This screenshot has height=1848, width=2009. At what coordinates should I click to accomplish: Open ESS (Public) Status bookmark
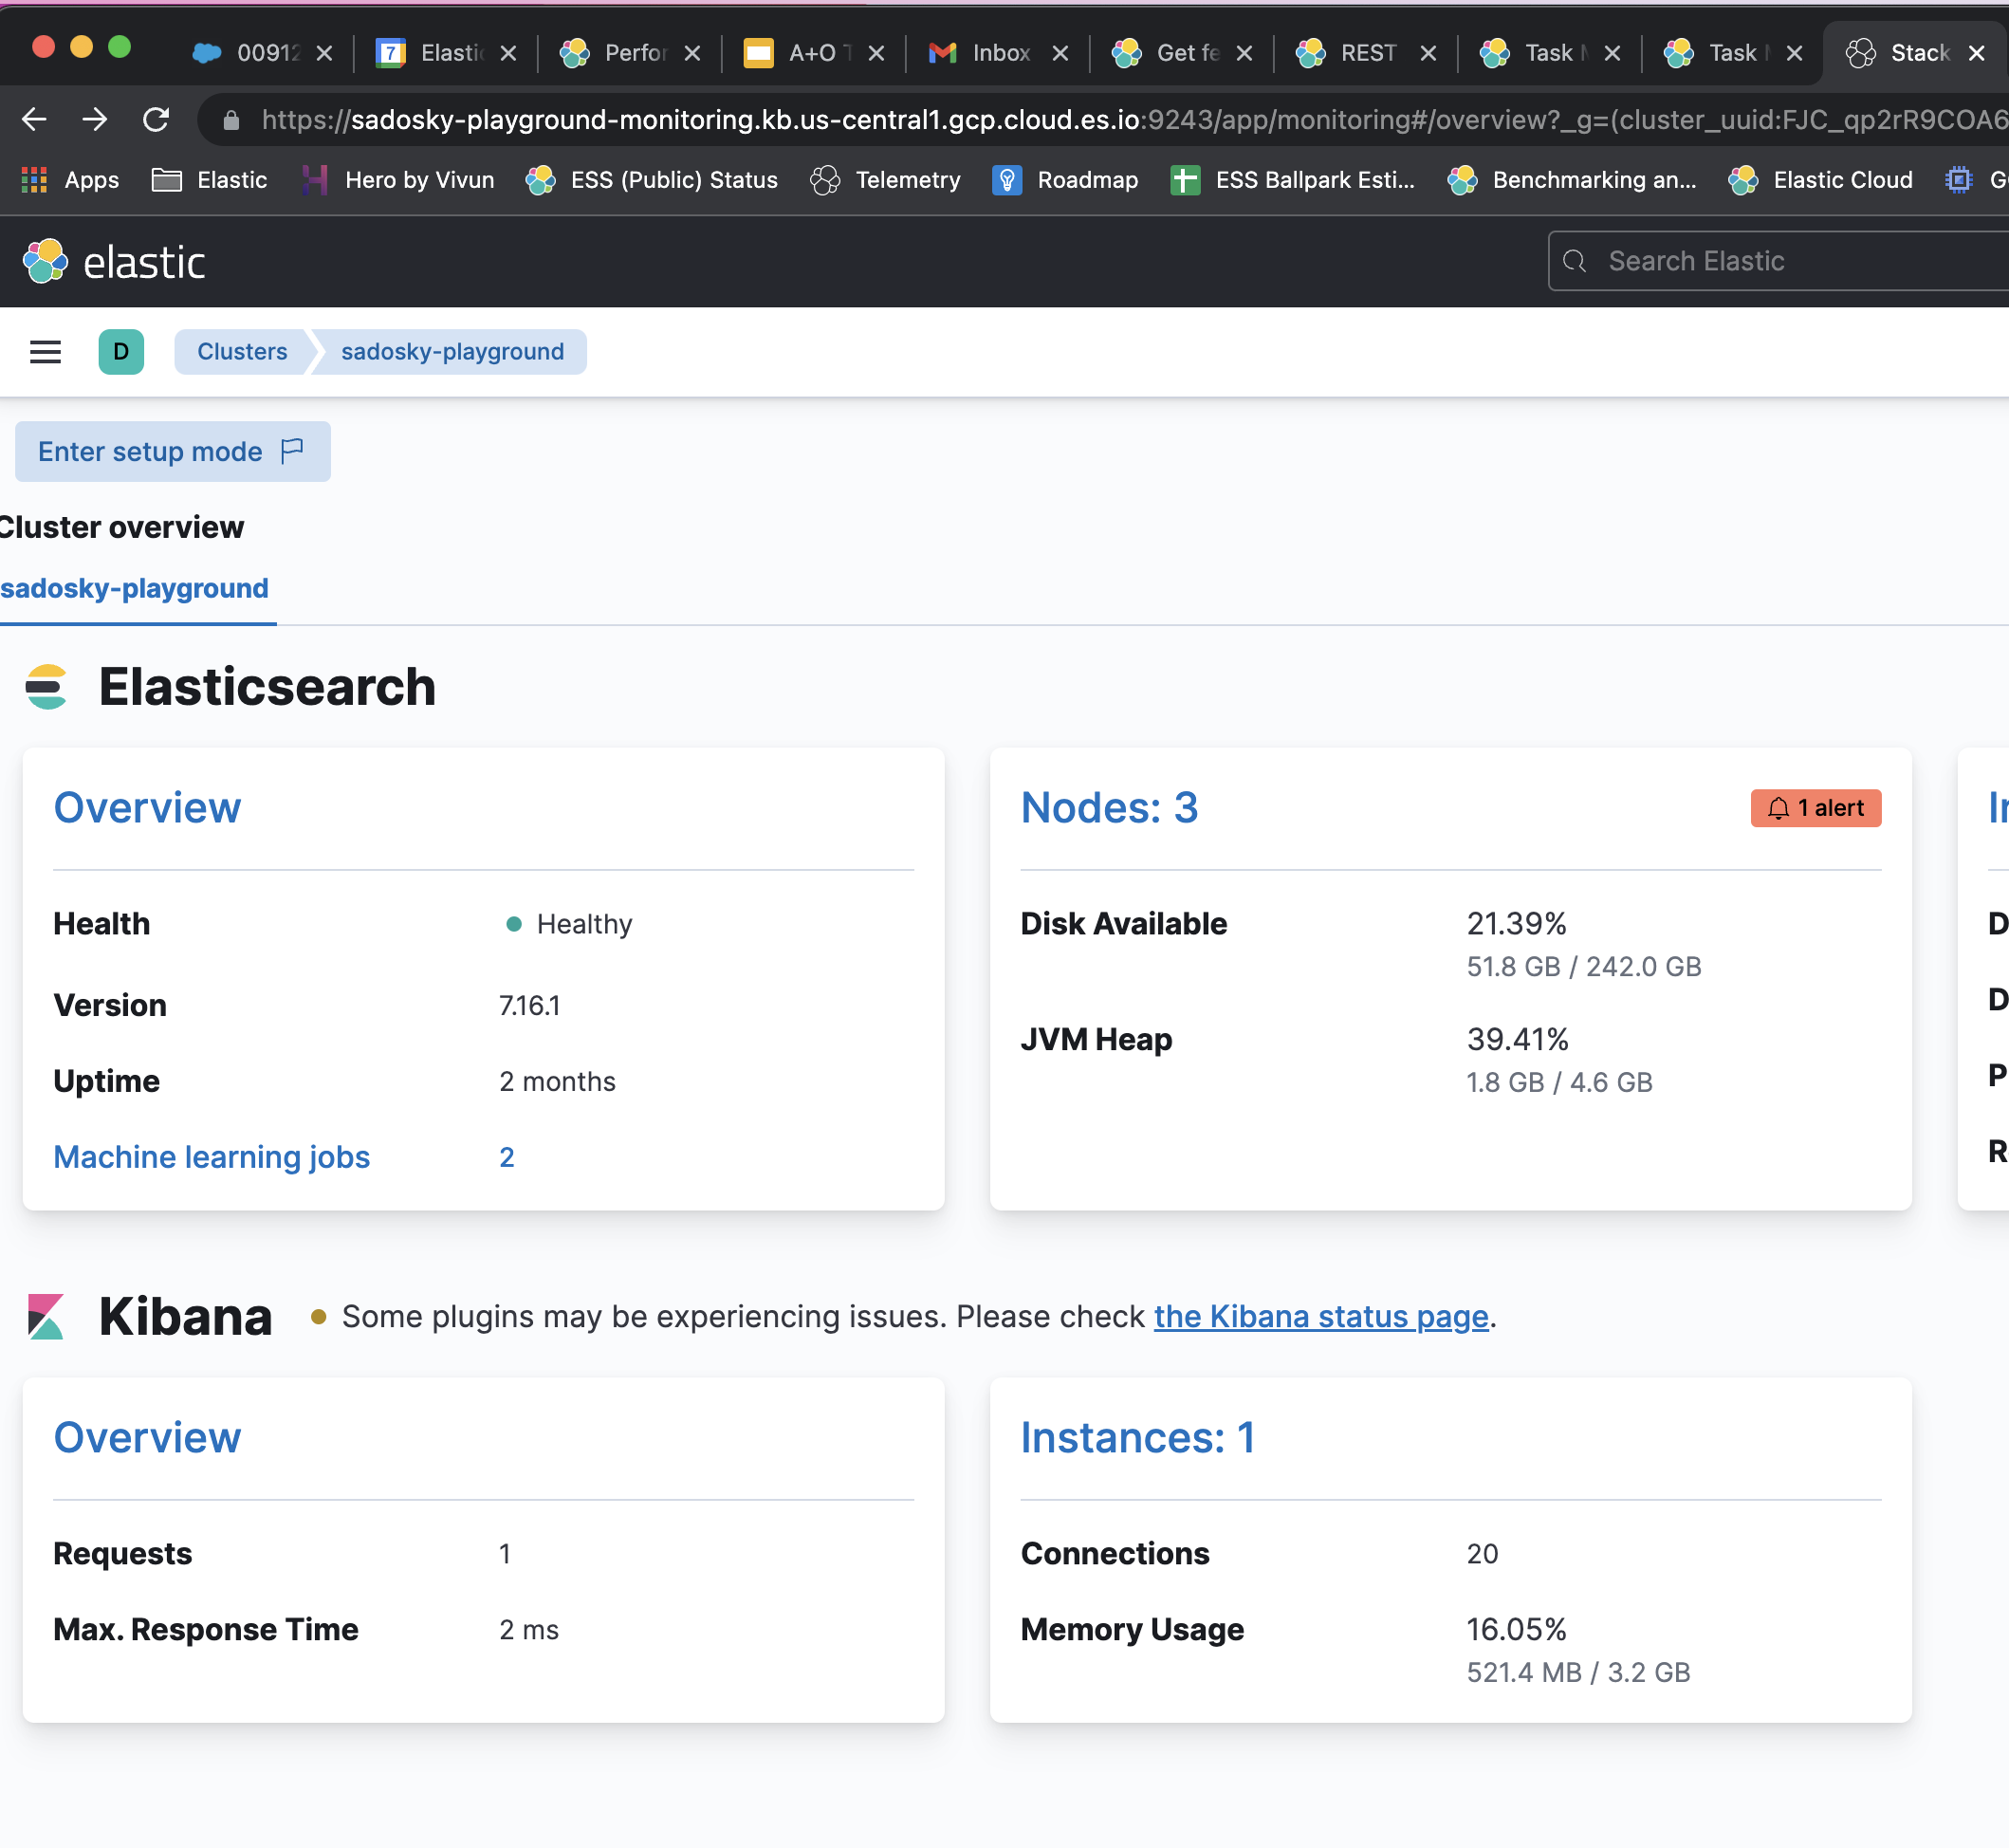(652, 180)
